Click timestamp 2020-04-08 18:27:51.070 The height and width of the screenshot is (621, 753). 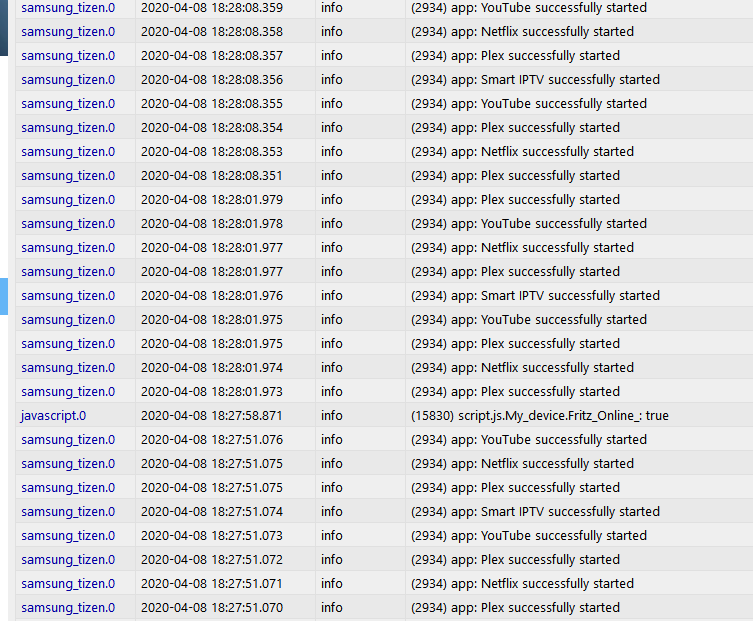(x=212, y=608)
